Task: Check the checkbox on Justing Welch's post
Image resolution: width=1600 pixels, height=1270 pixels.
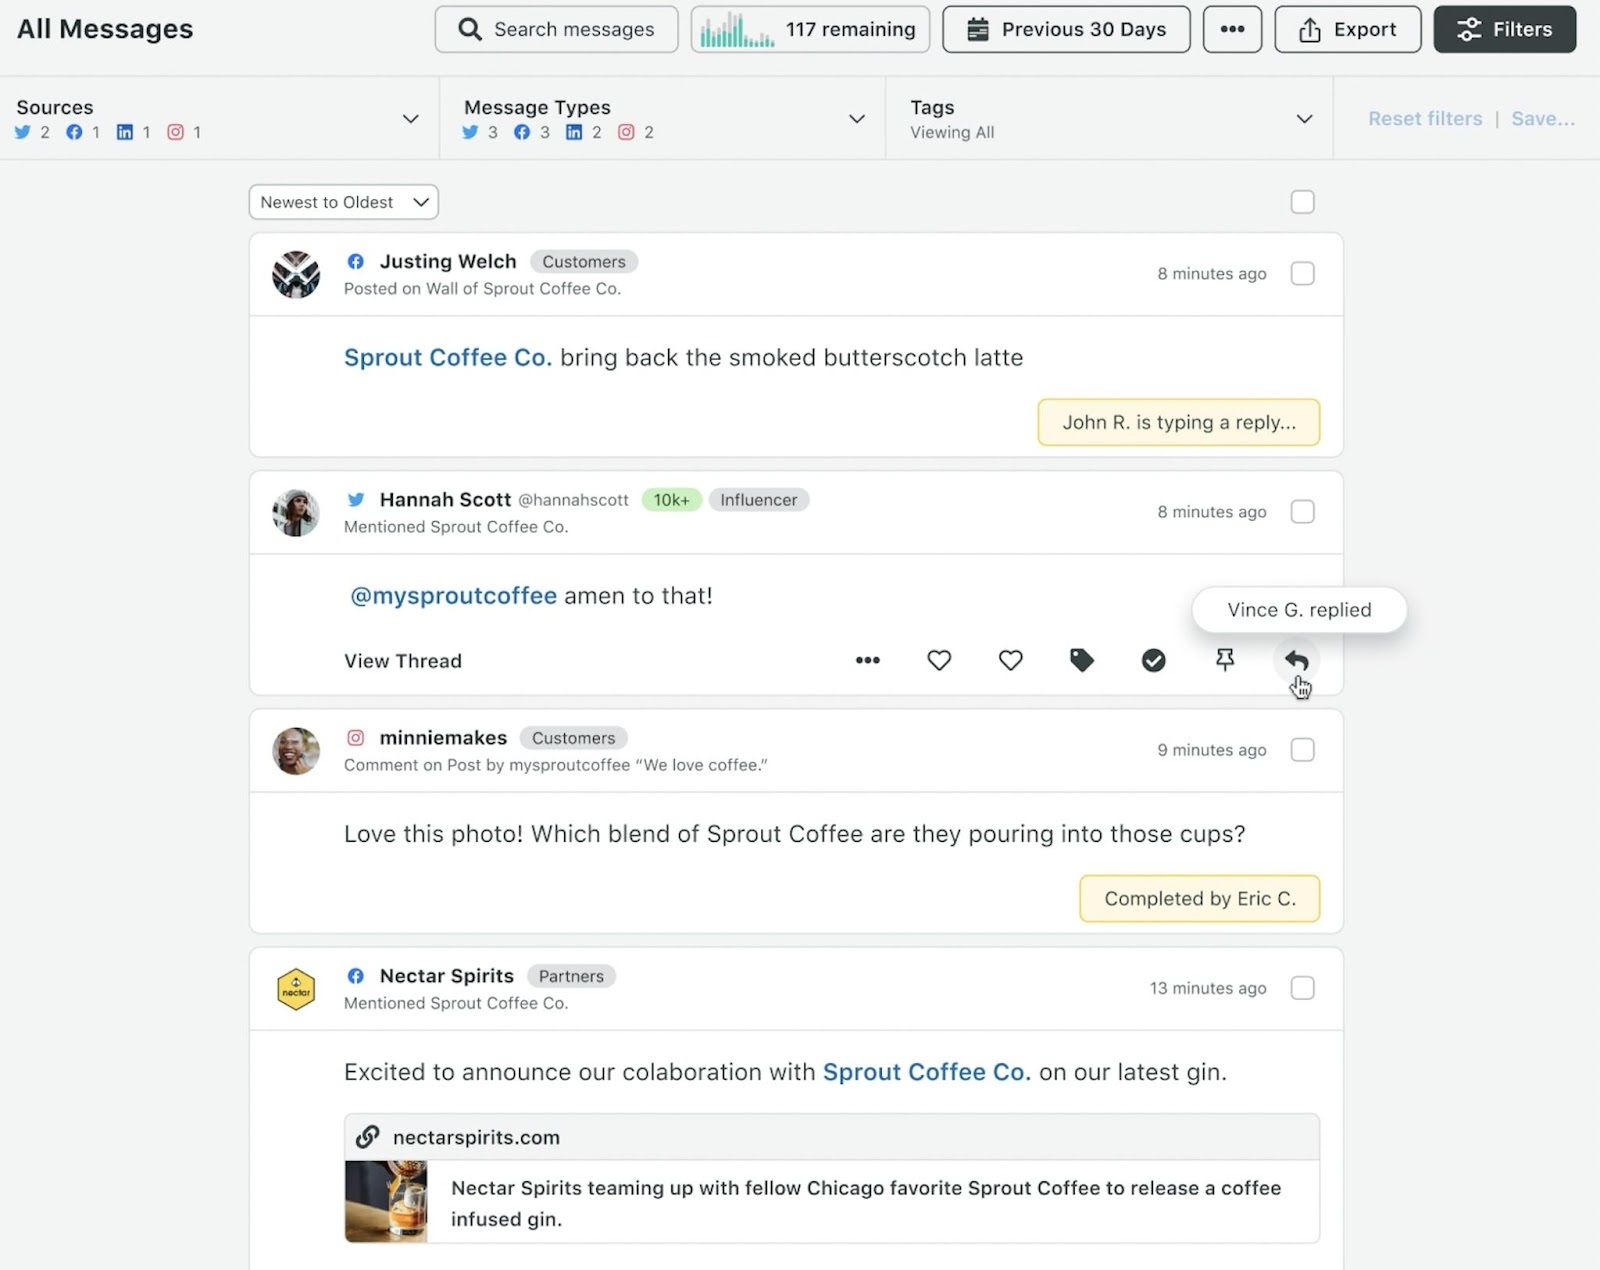Action: [1302, 273]
